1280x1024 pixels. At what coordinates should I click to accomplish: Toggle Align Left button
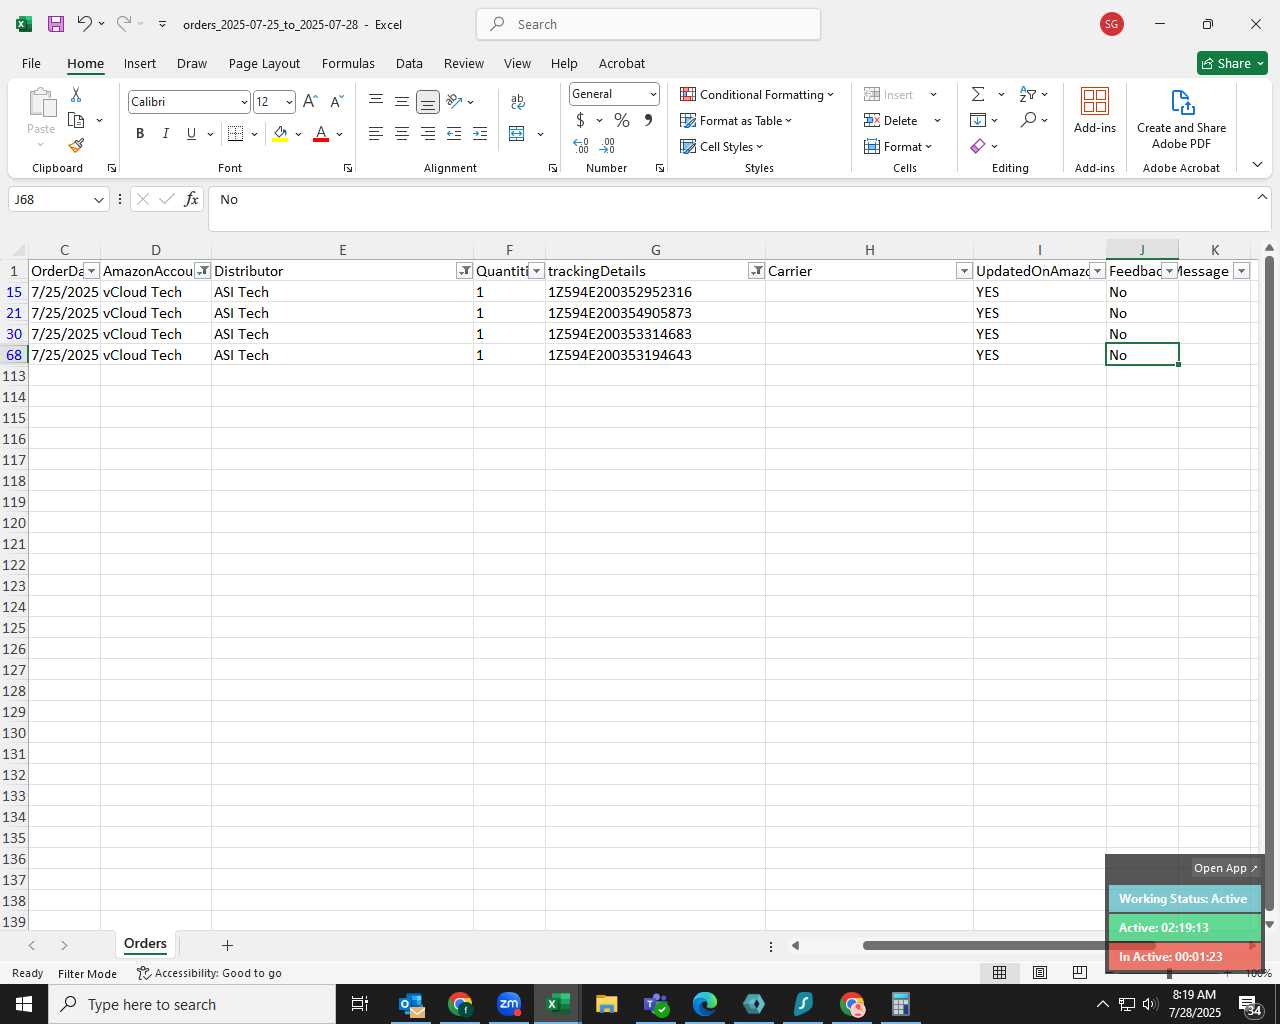pyautogui.click(x=376, y=134)
